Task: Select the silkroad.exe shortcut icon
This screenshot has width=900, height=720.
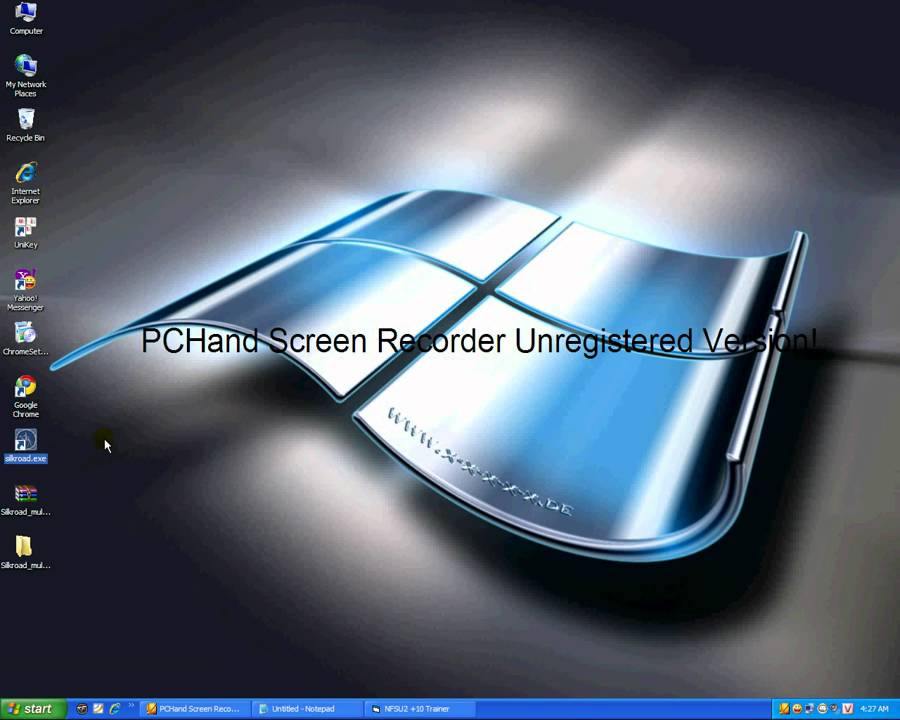Action: (x=26, y=446)
